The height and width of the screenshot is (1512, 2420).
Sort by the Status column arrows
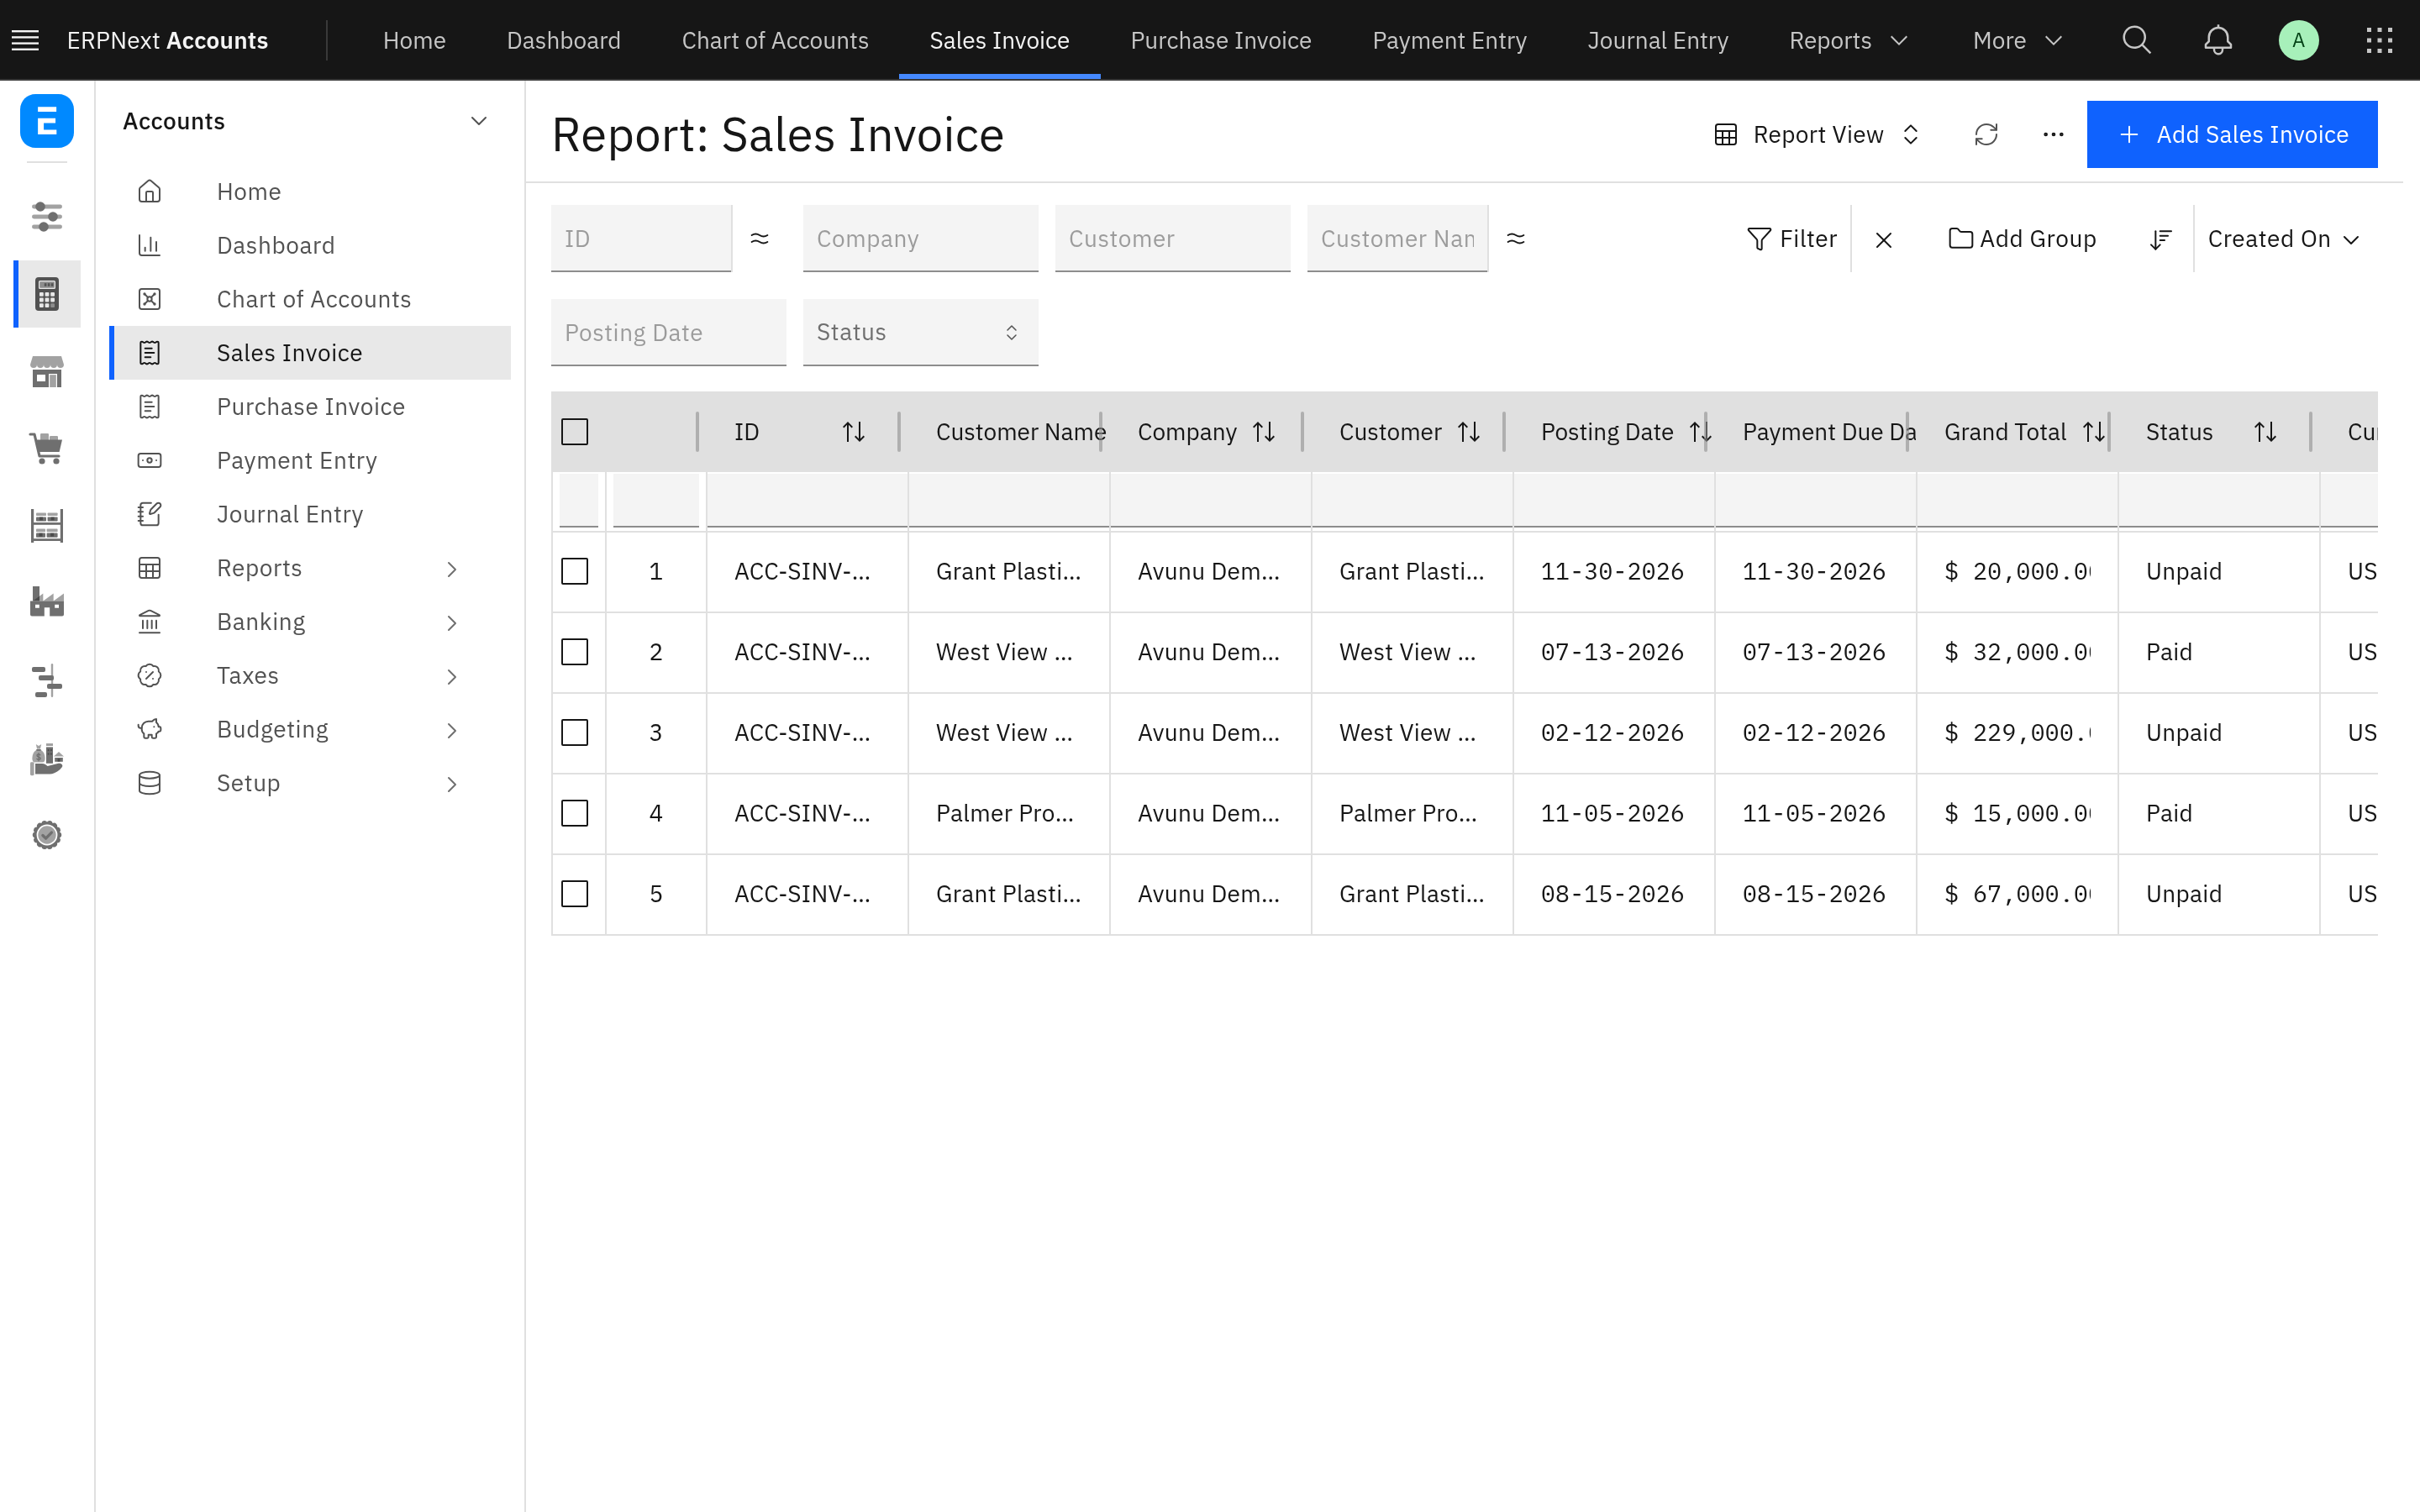point(2265,432)
